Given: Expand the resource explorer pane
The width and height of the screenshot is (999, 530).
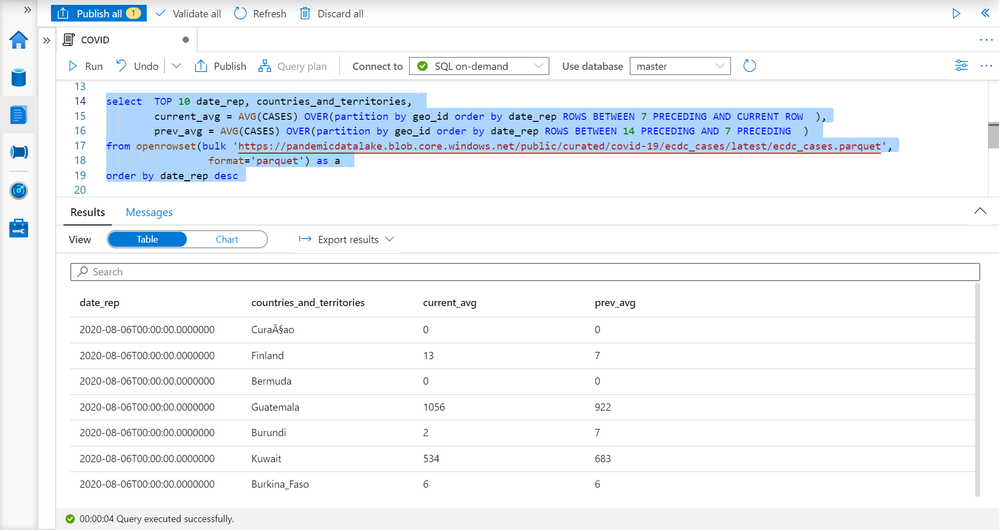Looking at the screenshot, I should click(47, 40).
